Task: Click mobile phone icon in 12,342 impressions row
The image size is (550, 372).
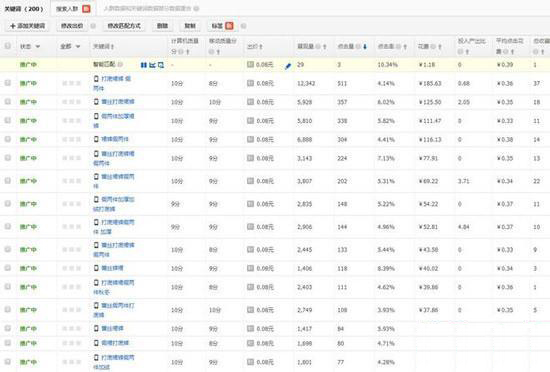Action: [96, 79]
